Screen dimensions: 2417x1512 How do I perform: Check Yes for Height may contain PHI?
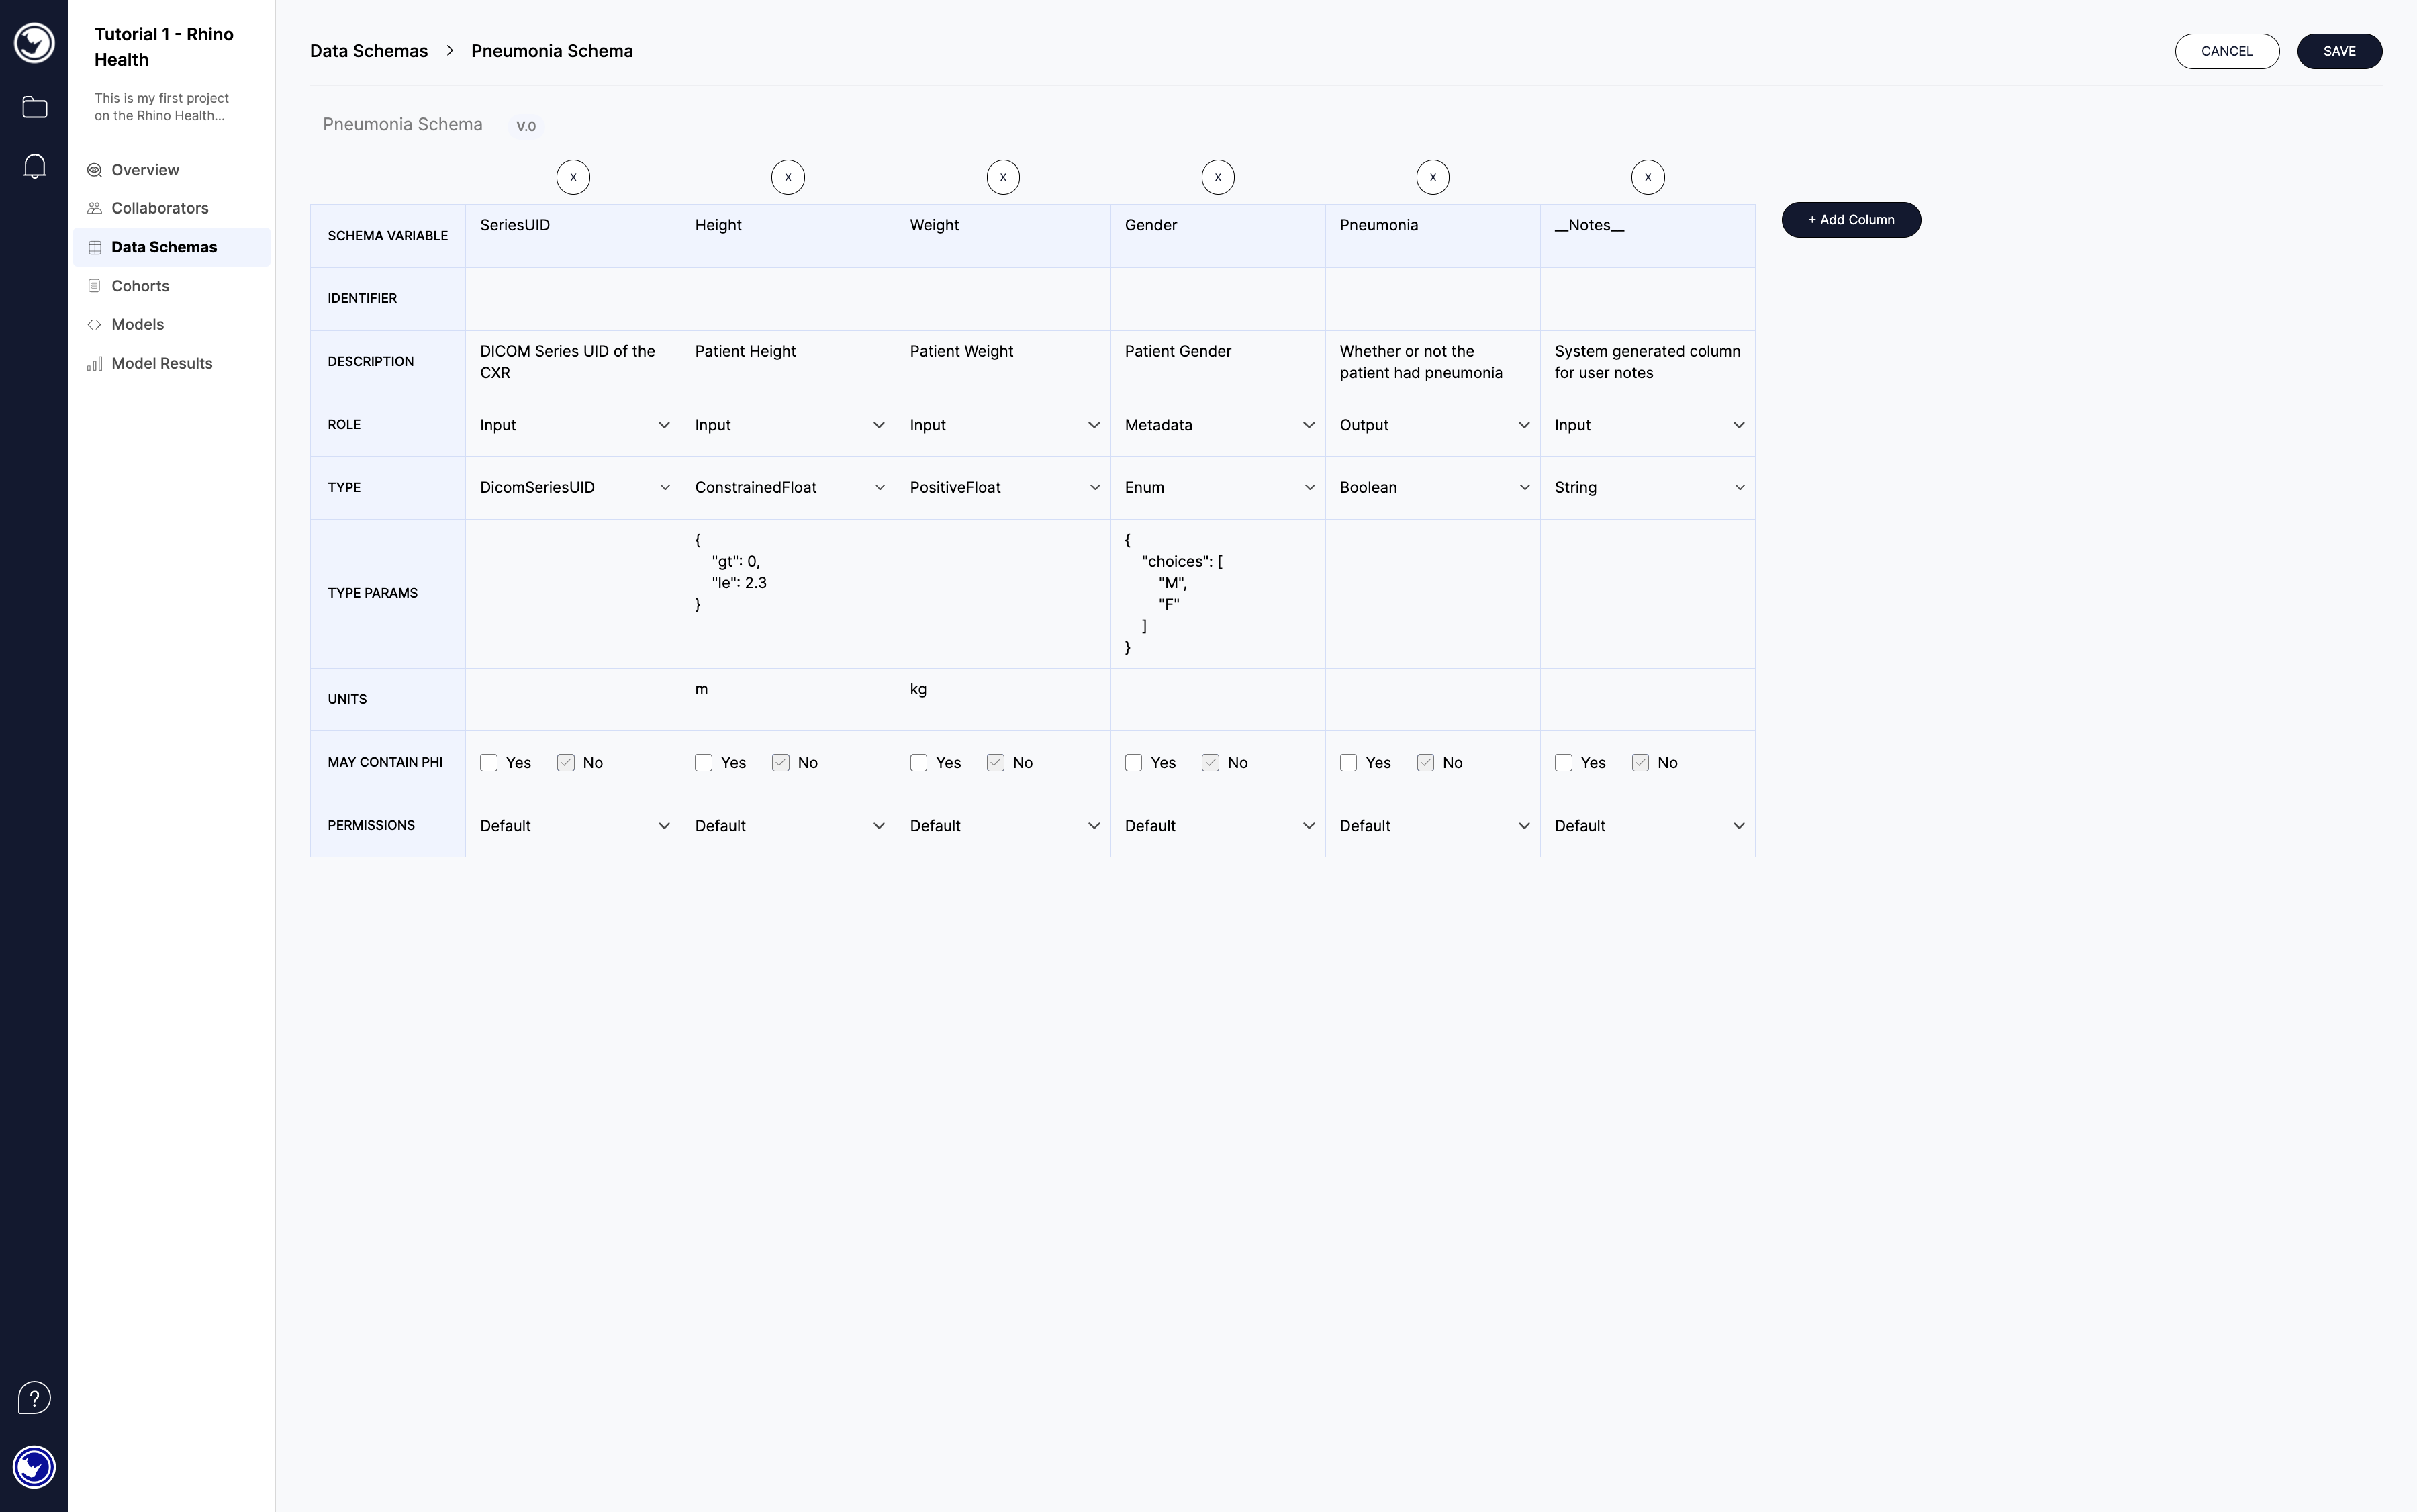click(704, 763)
